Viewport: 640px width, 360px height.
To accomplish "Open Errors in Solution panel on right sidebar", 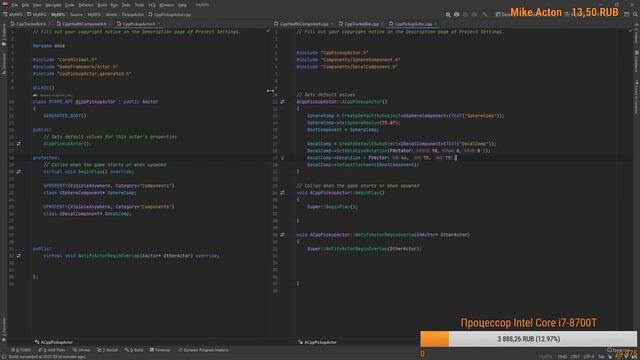I will pyautogui.click(x=636, y=96).
